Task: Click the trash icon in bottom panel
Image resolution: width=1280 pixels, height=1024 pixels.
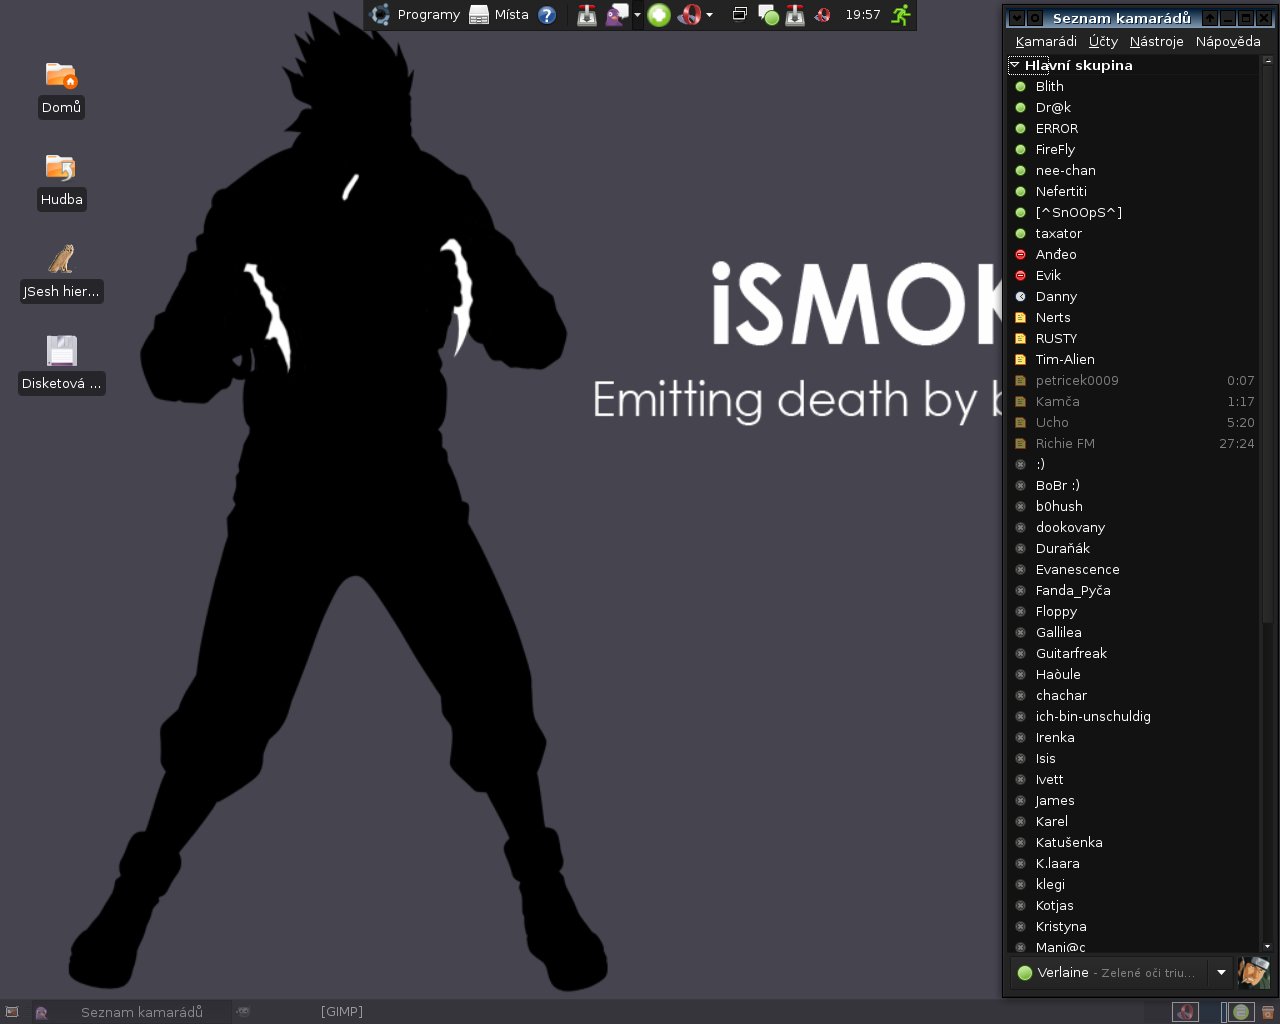Action: 1268,1012
